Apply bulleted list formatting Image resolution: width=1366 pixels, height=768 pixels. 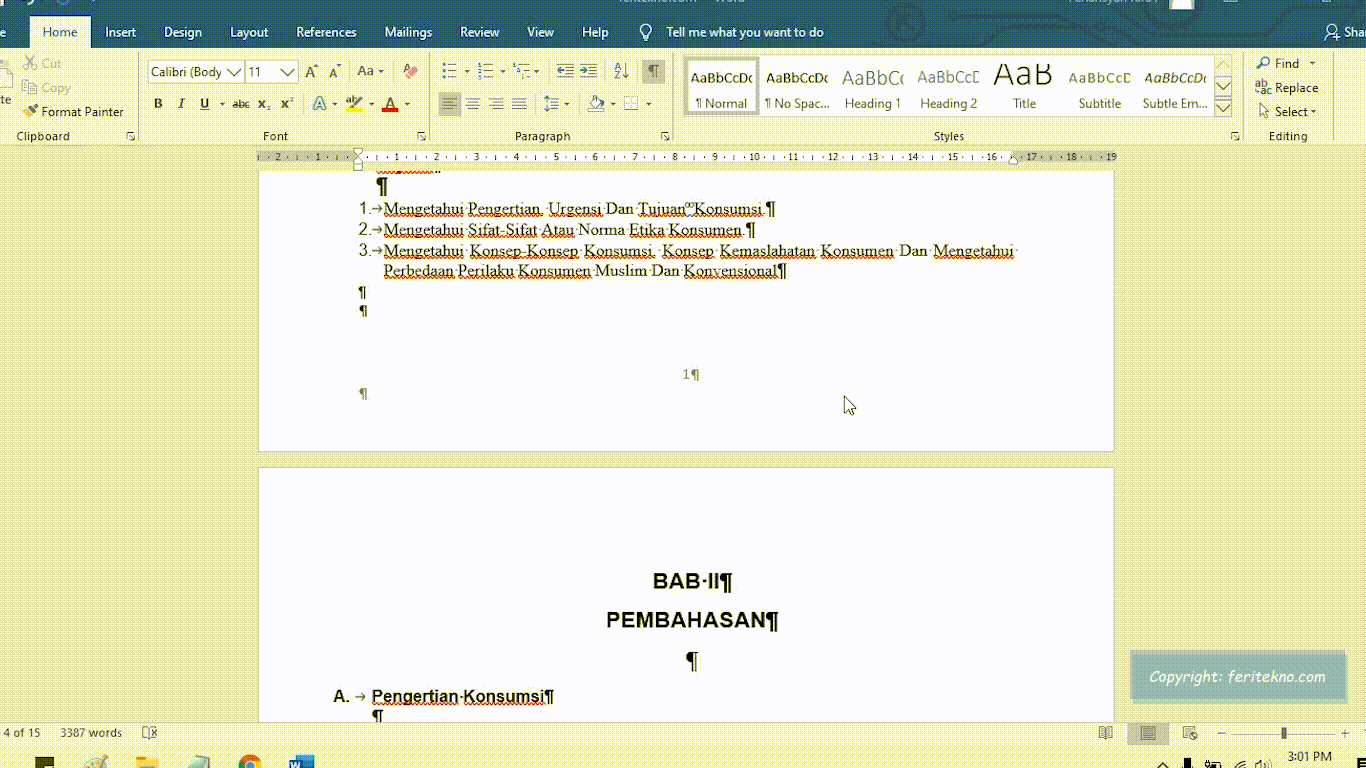pyautogui.click(x=449, y=72)
